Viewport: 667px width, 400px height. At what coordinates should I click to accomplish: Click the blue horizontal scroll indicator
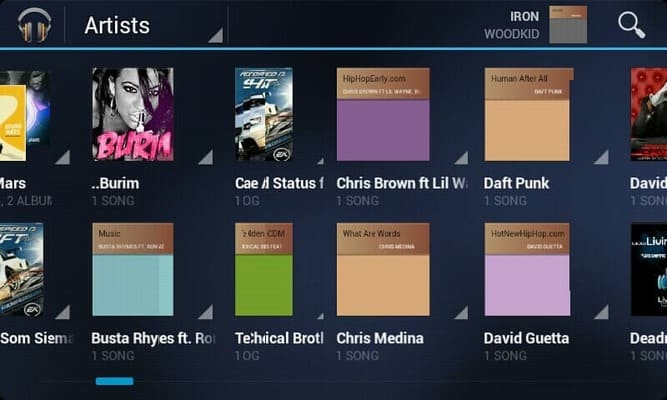click(114, 381)
